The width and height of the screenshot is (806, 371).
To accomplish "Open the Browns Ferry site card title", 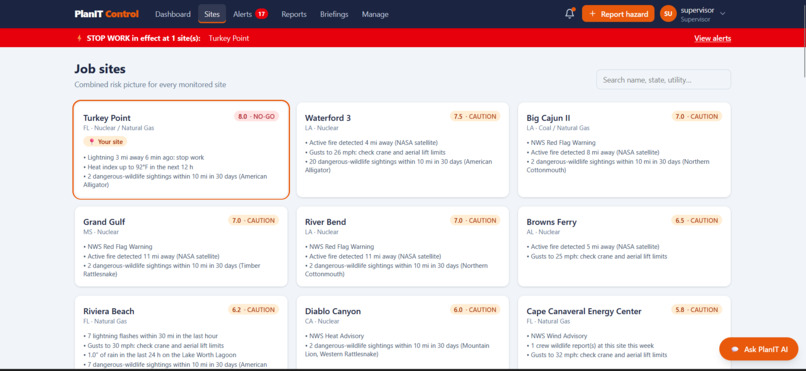I will (552, 222).
